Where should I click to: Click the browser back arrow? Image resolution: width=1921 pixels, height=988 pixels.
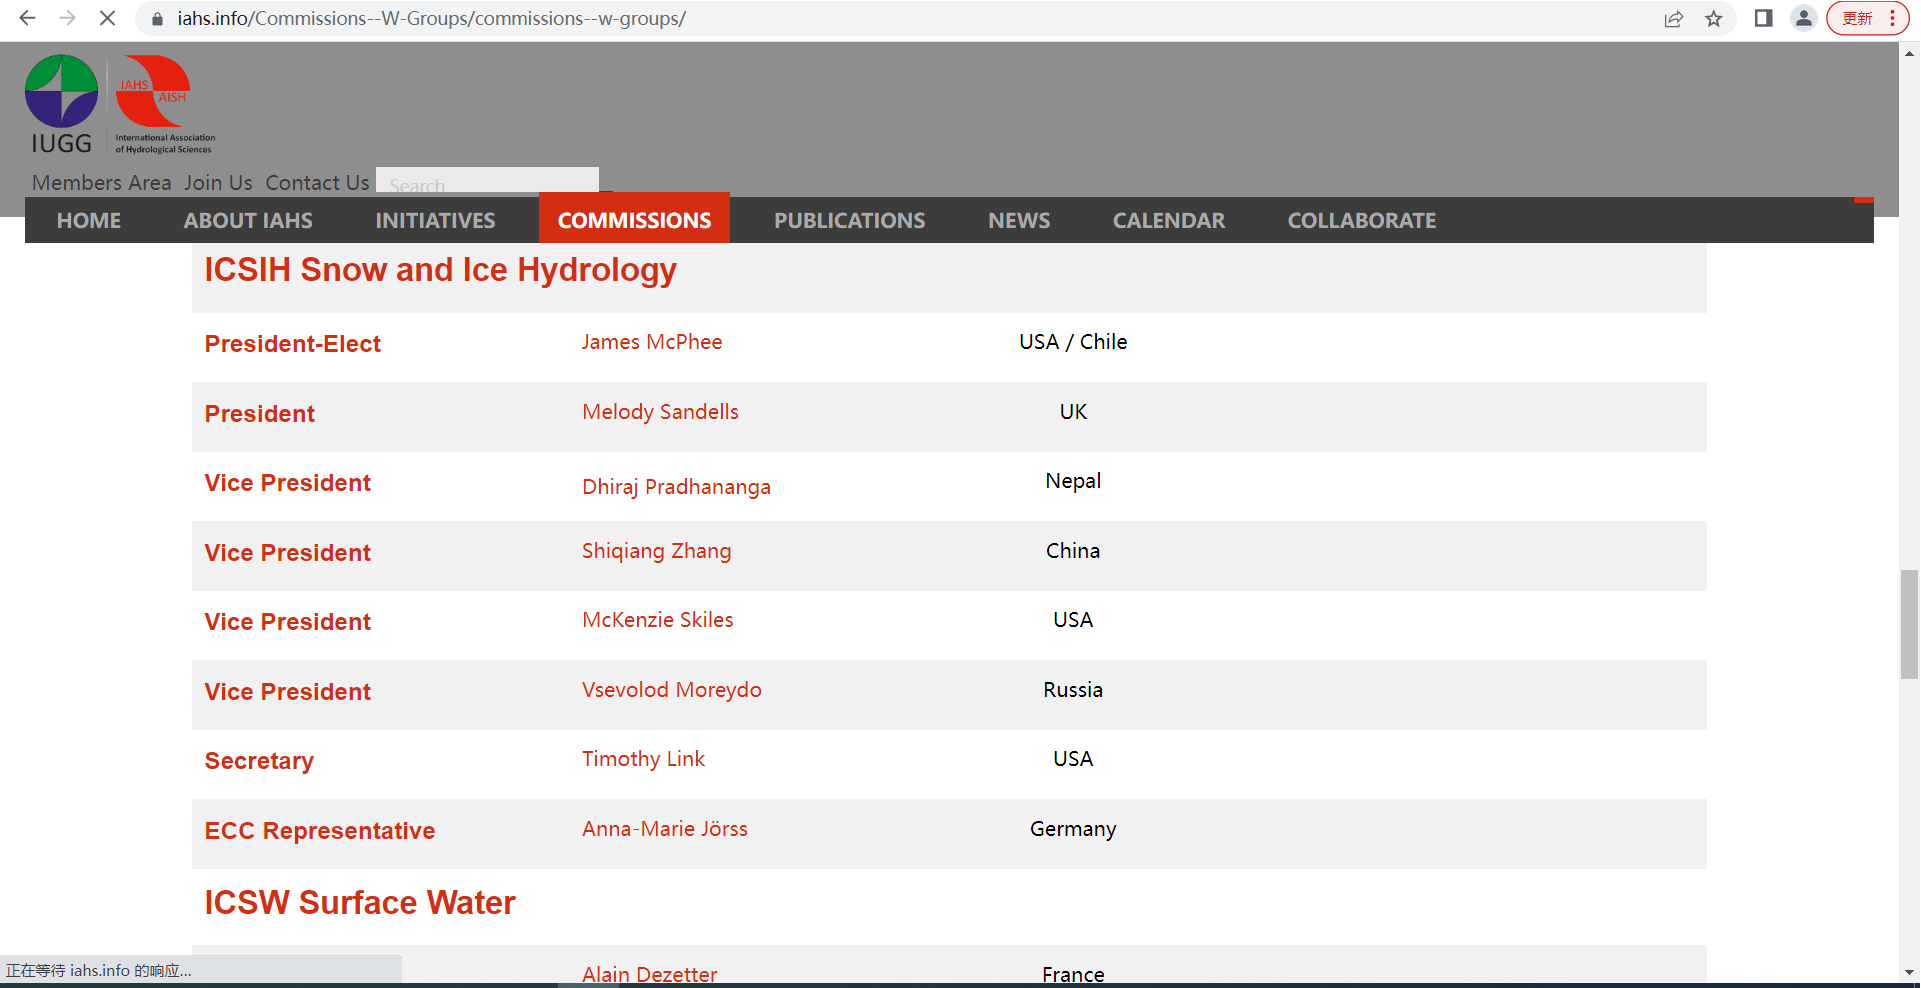point(27,18)
